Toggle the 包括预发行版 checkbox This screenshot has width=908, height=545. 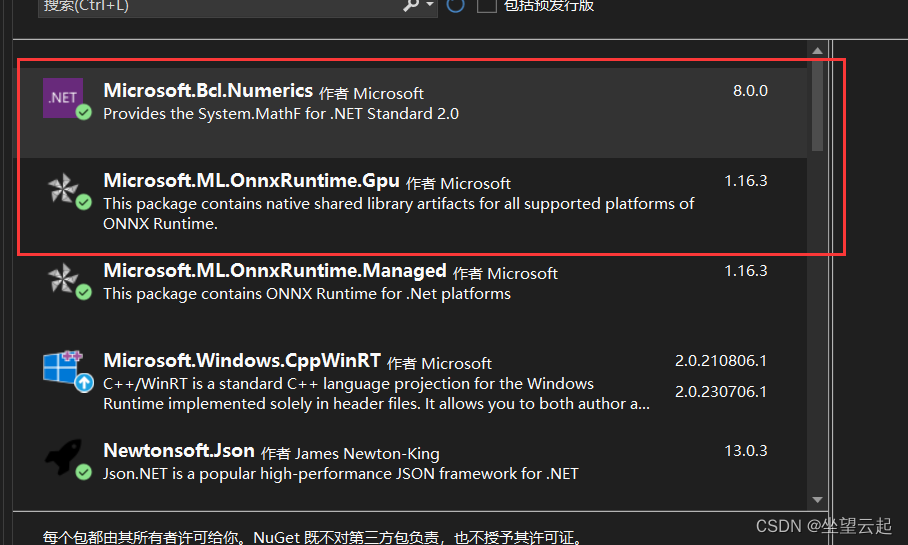[x=486, y=5]
